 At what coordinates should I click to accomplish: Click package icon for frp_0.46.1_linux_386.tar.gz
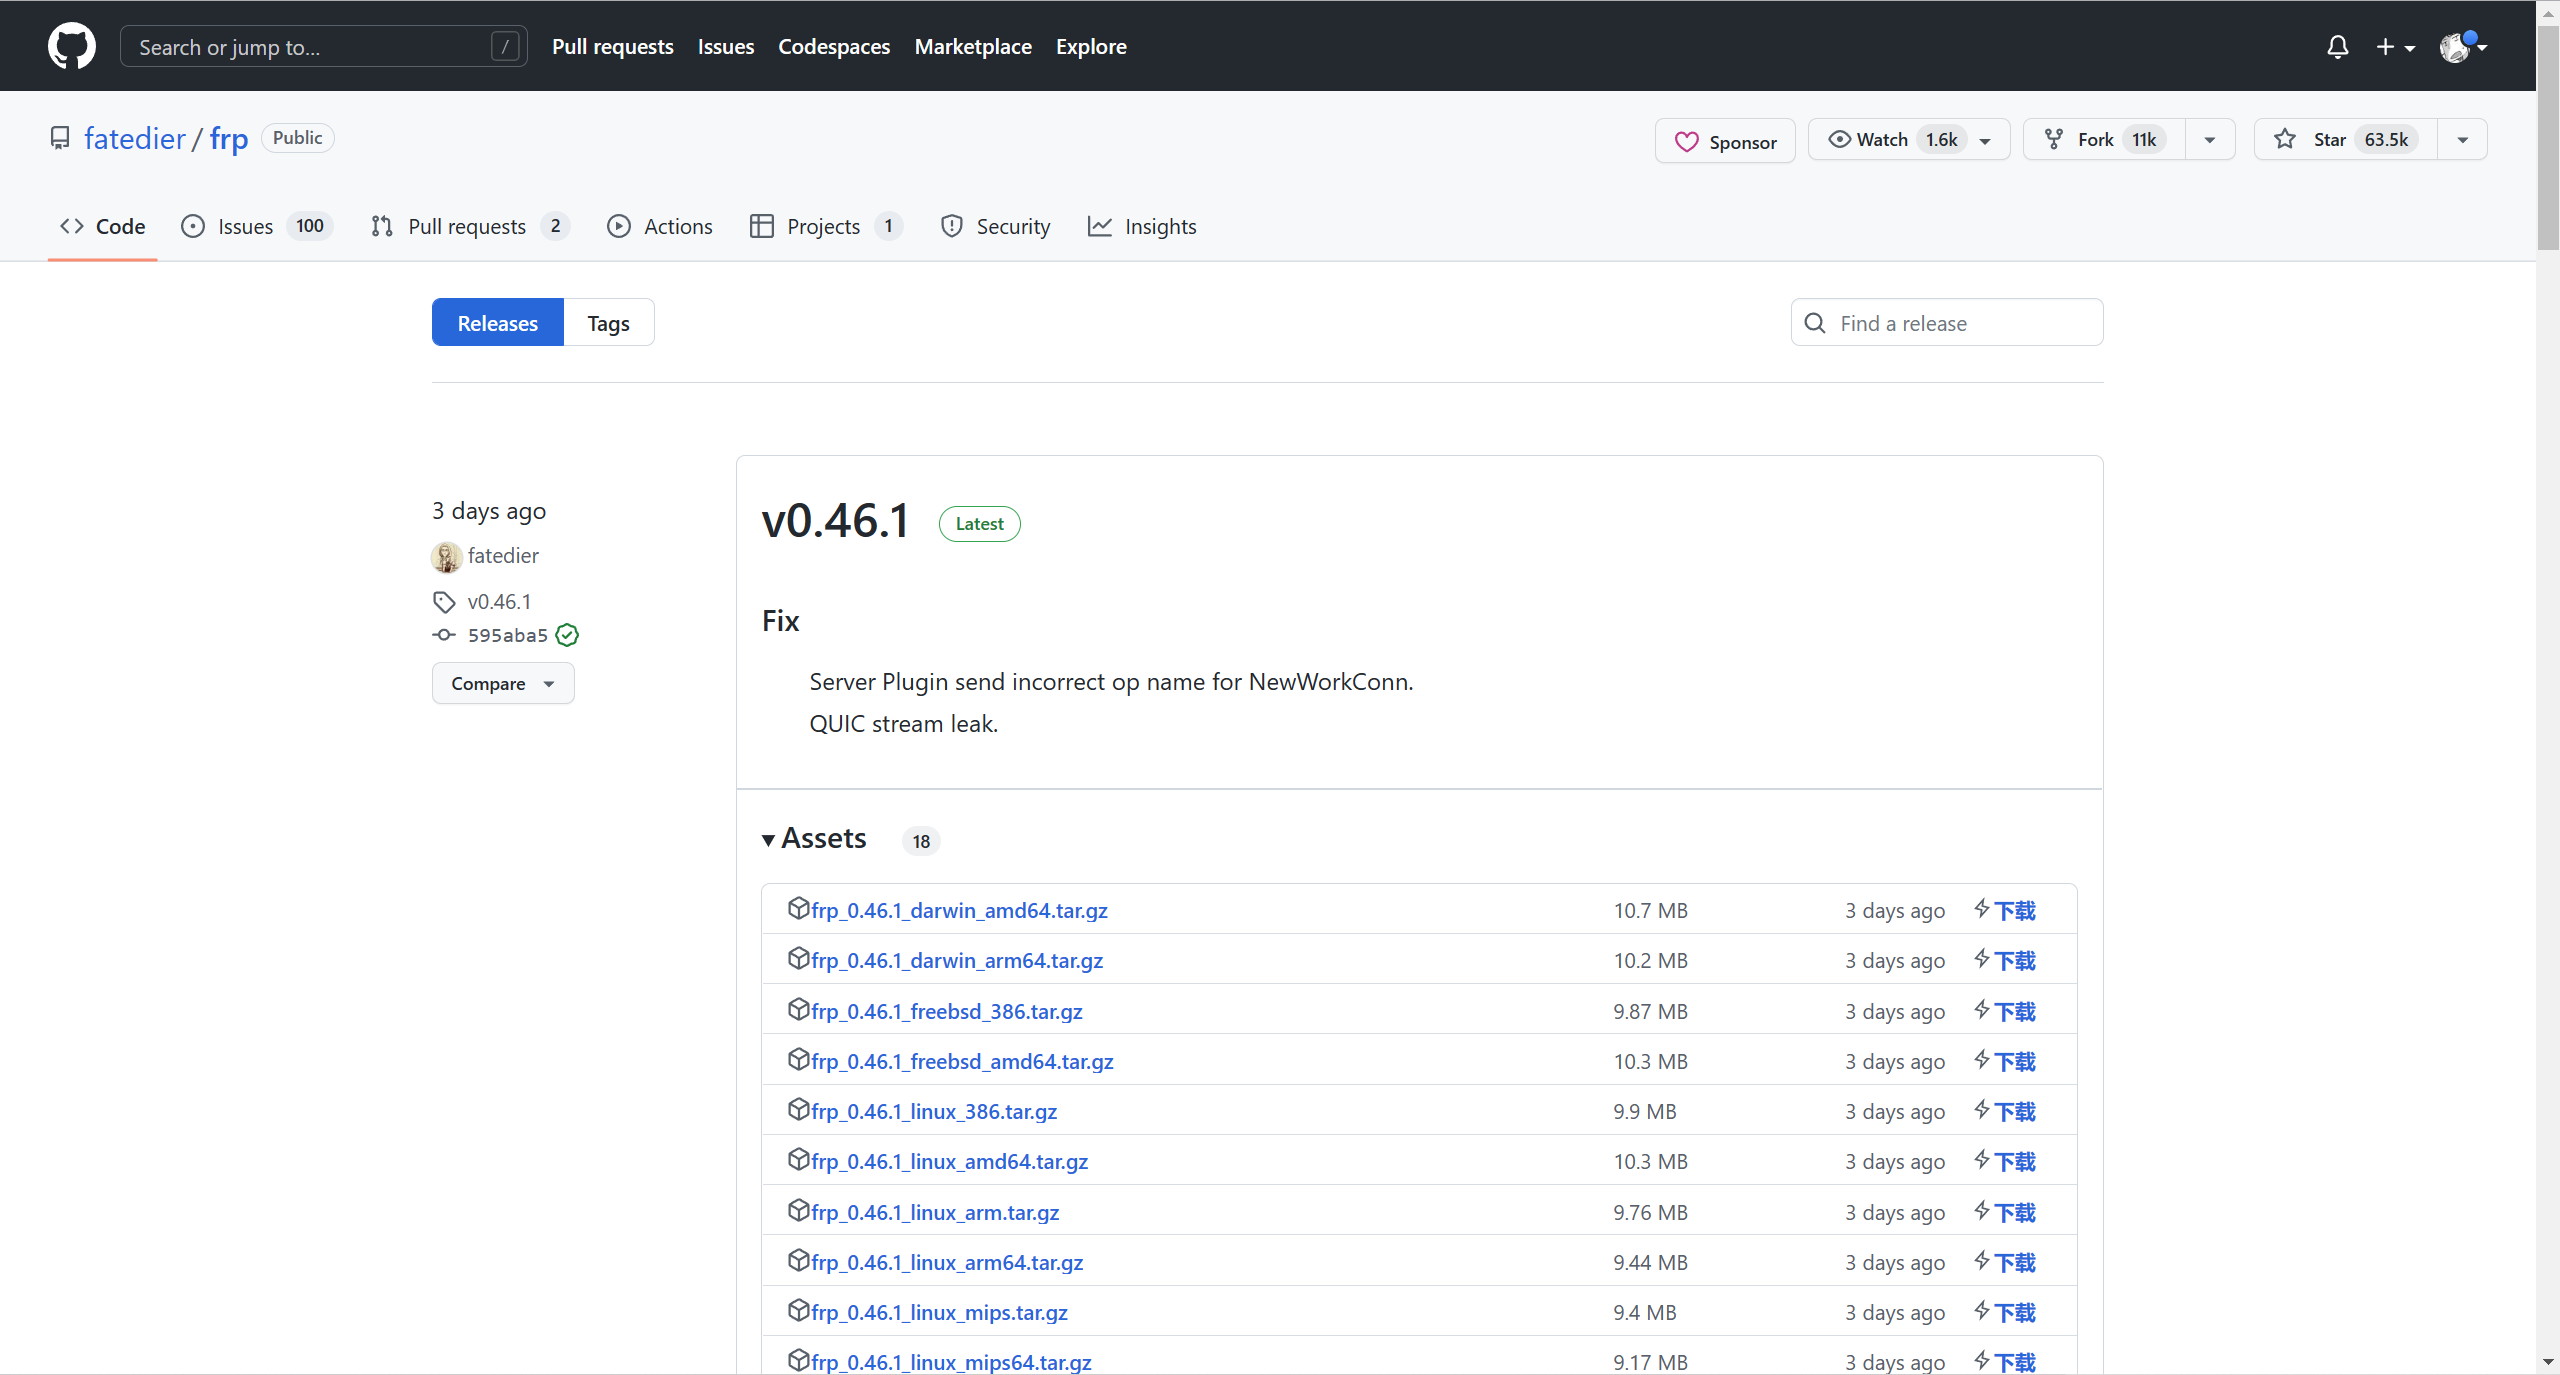click(798, 1109)
